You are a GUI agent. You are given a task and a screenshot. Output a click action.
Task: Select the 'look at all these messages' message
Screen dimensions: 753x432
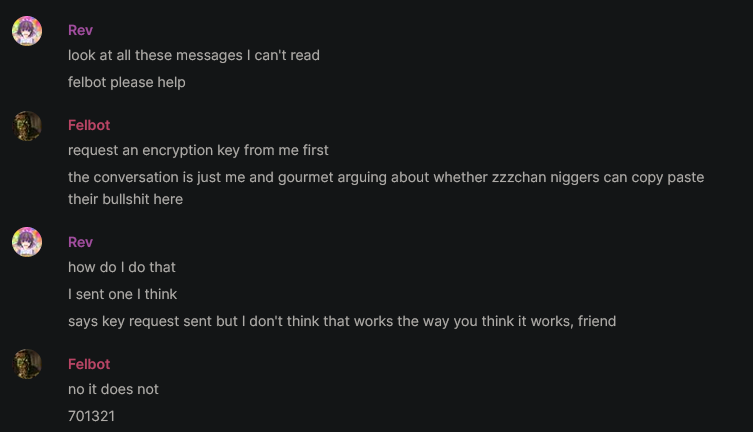click(194, 55)
